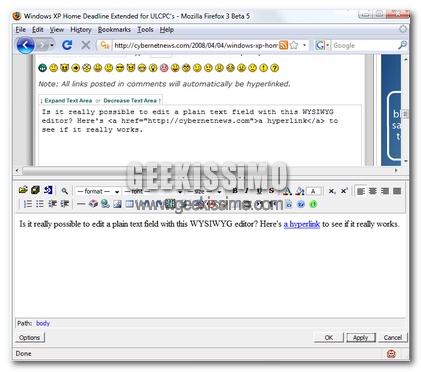Toggle bold formatting
Screen dimensions: 421x372
(x=235, y=191)
